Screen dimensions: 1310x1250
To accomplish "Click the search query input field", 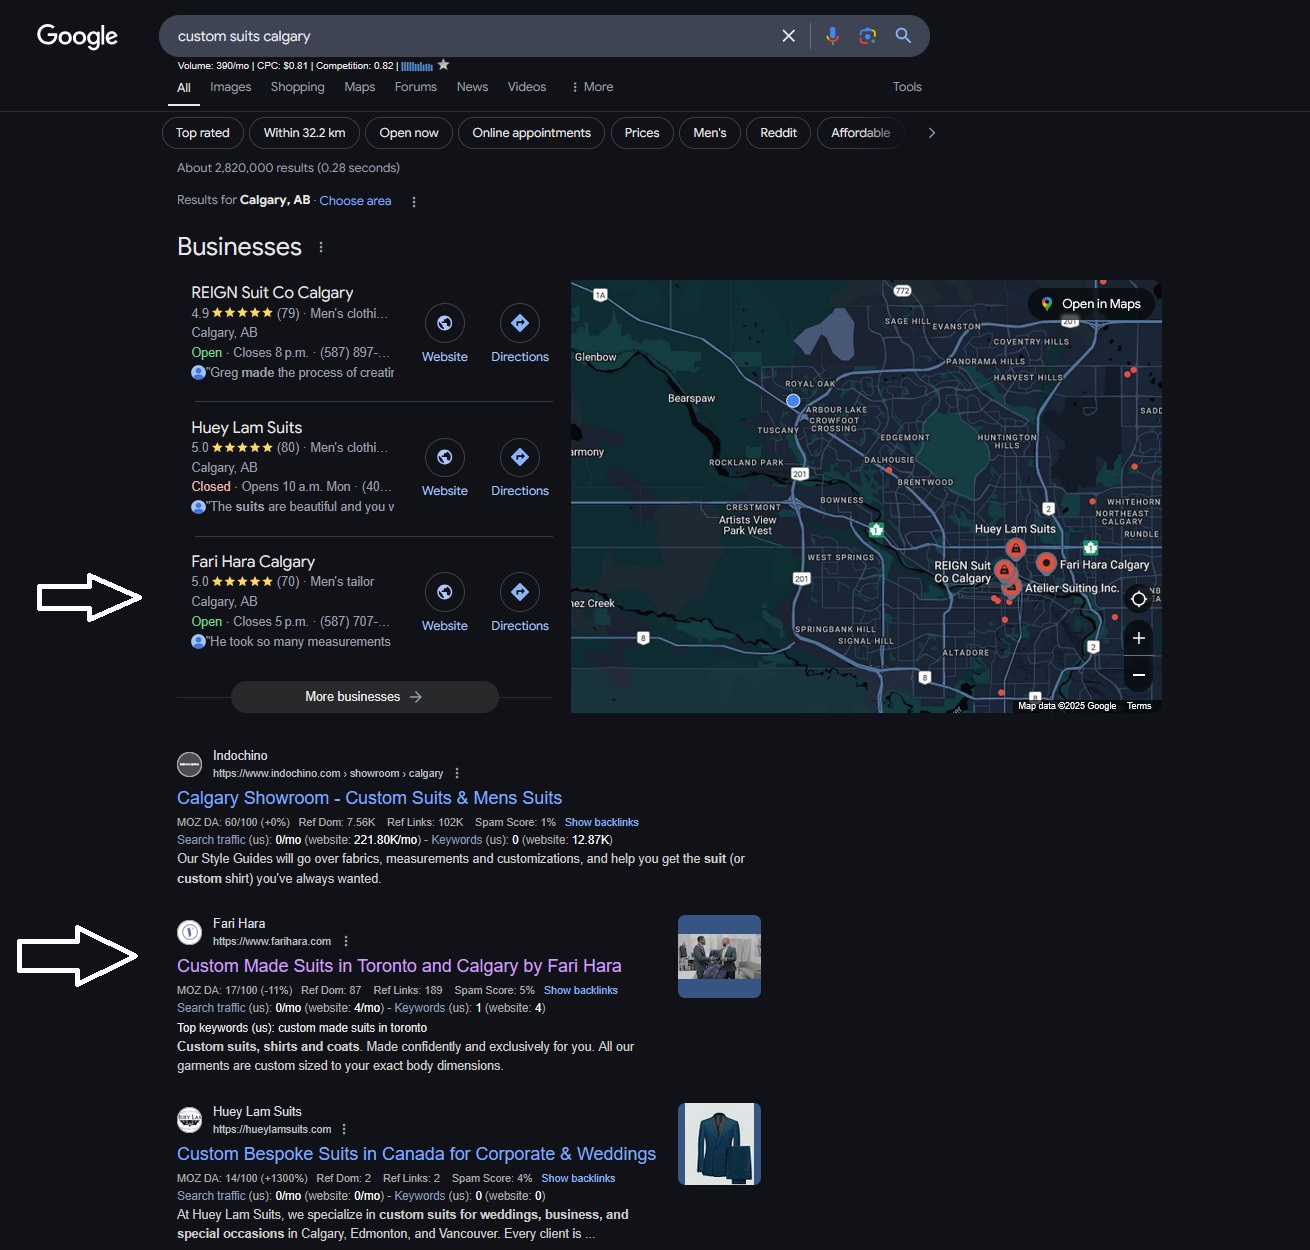I will [470, 36].
